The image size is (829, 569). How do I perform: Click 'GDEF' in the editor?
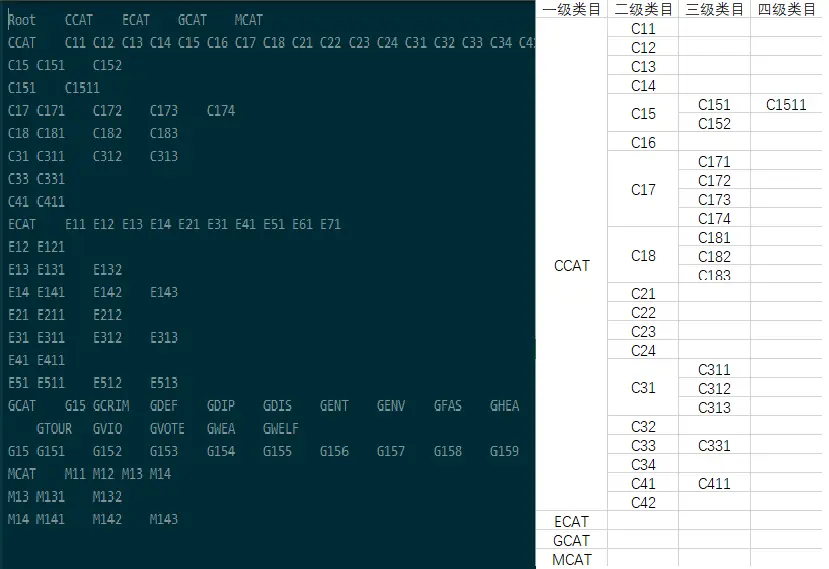(x=164, y=406)
